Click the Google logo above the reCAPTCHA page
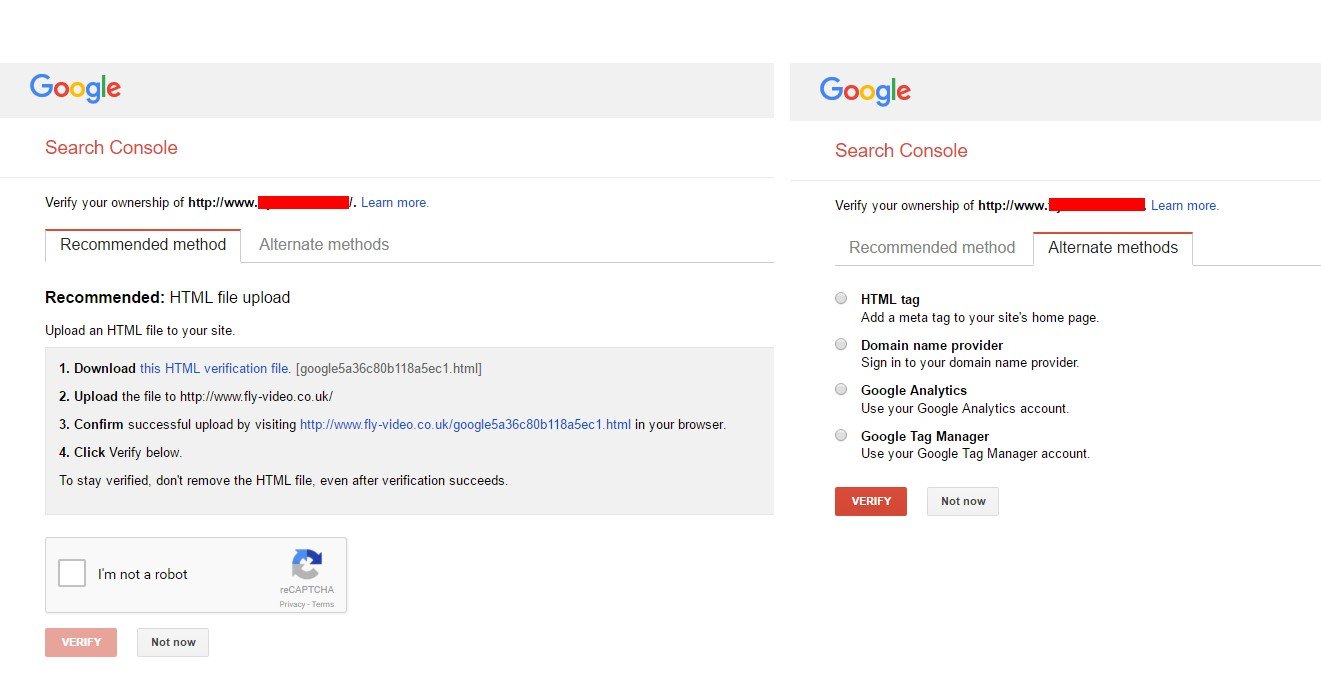 76,88
